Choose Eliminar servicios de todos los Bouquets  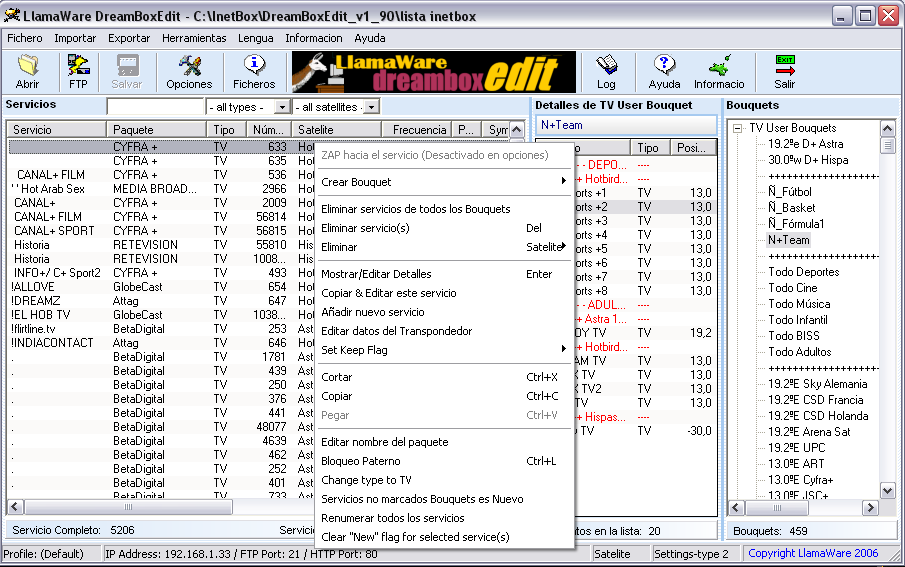[x=445, y=209]
